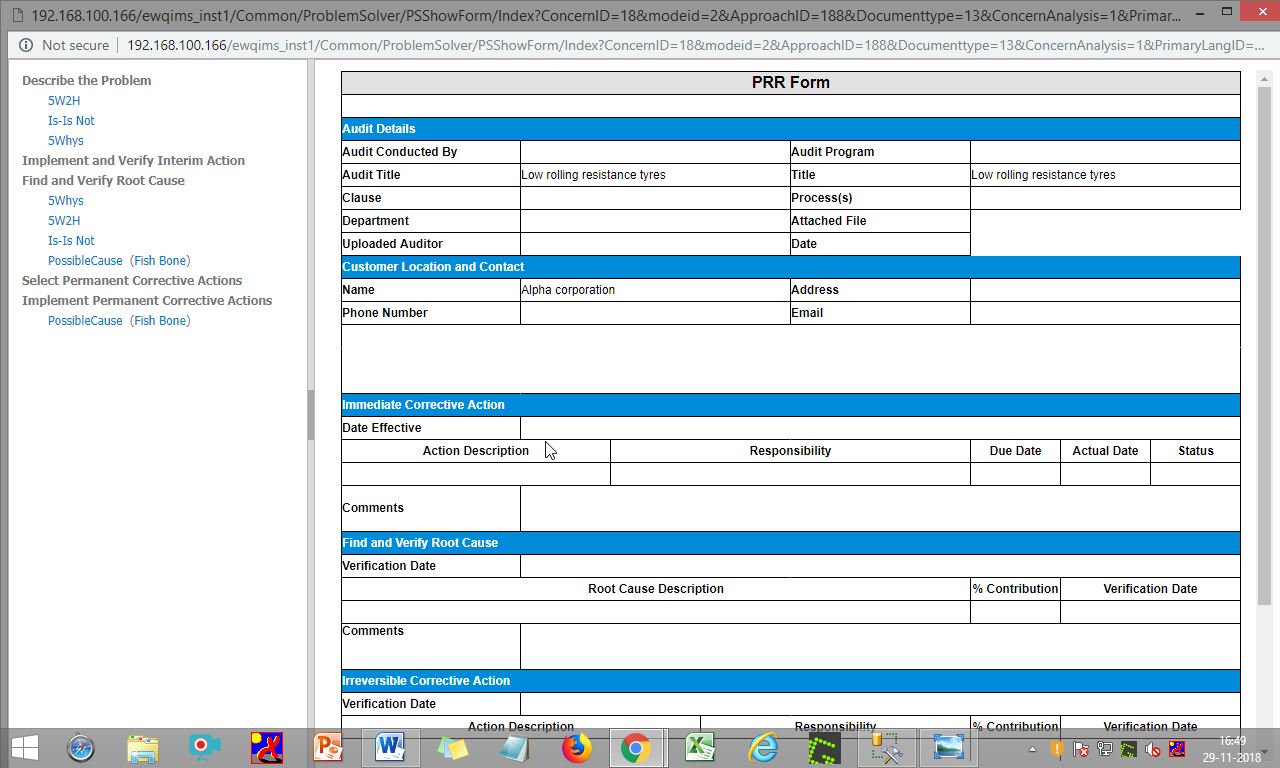Open 5W2H under Describe the Problem
The height and width of the screenshot is (768, 1280).
tap(64, 100)
